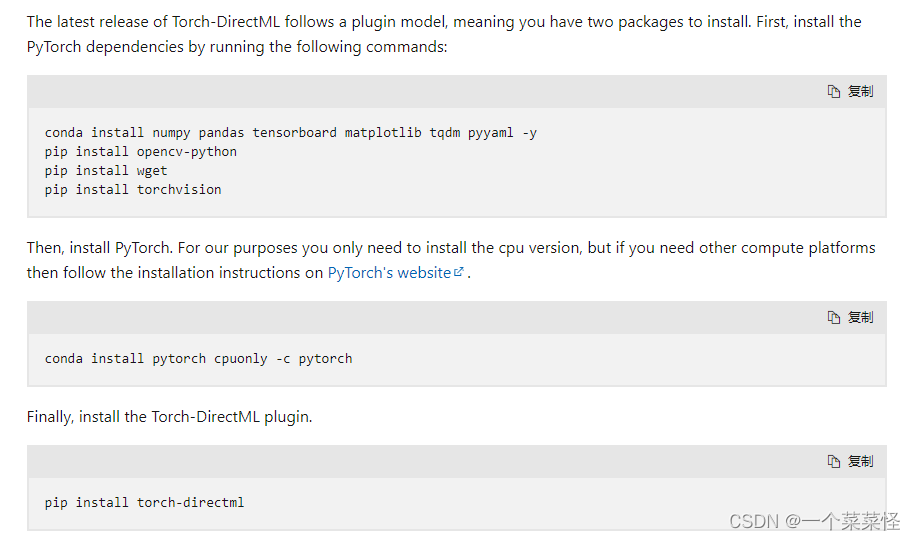The image size is (916, 540).
Task: Click the tensorboard word in conda command
Action: (294, 133)
